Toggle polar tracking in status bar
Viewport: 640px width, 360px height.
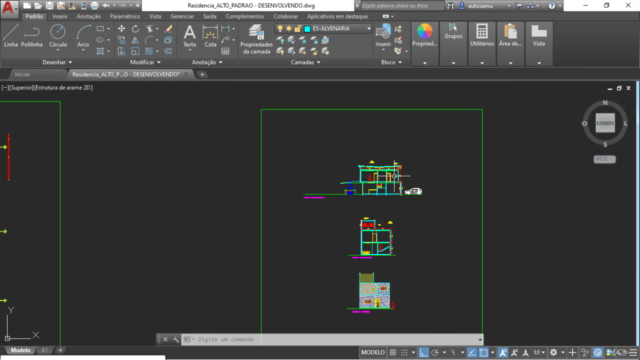pos(435,352)
